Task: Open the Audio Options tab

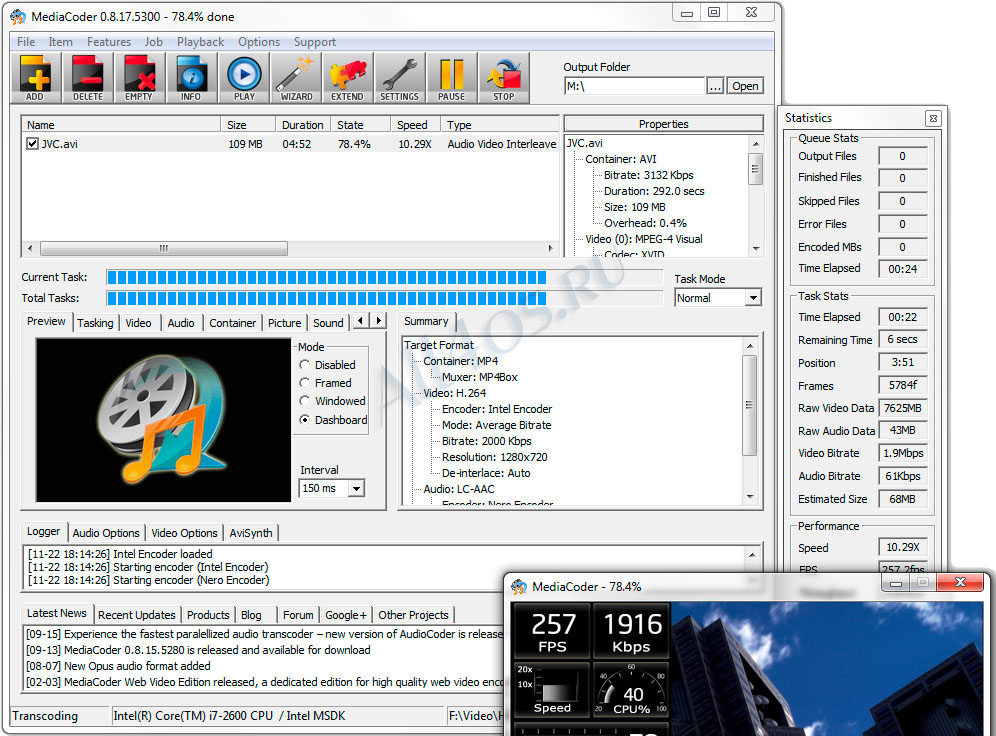Action: [105, 533]
